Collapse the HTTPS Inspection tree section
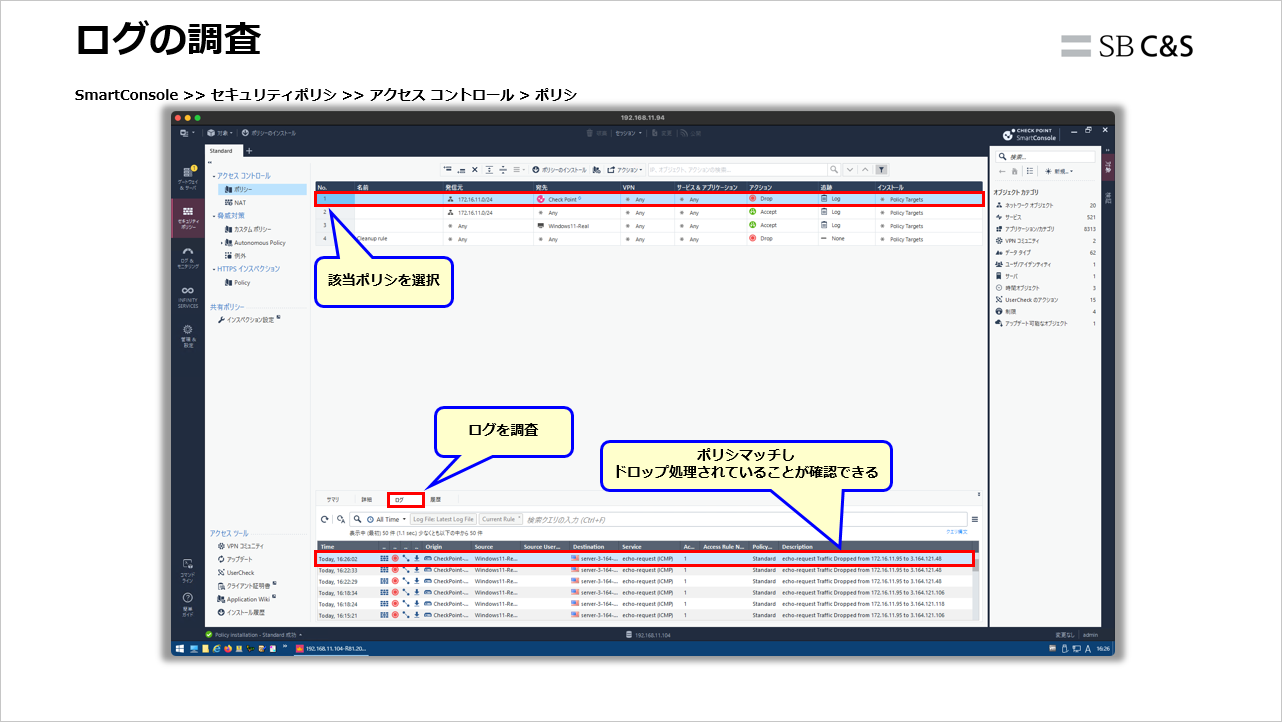 [x=212, y=268]
